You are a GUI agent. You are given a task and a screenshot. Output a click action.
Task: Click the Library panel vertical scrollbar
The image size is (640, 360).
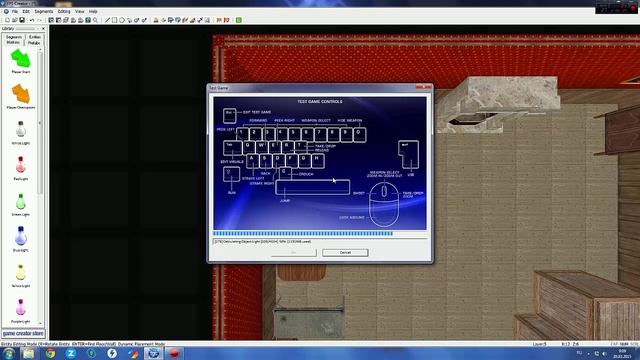coord(40,186)
